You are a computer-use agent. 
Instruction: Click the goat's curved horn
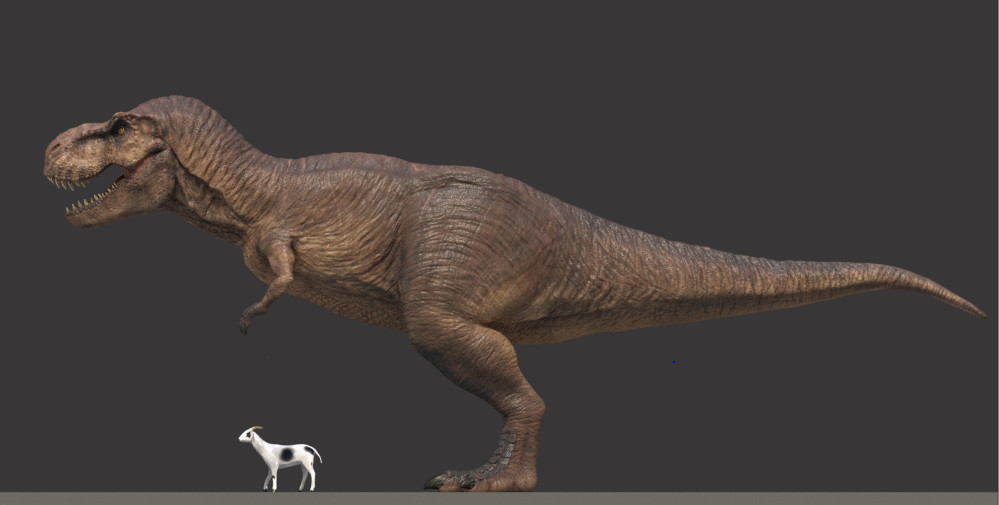pos(254,429)
